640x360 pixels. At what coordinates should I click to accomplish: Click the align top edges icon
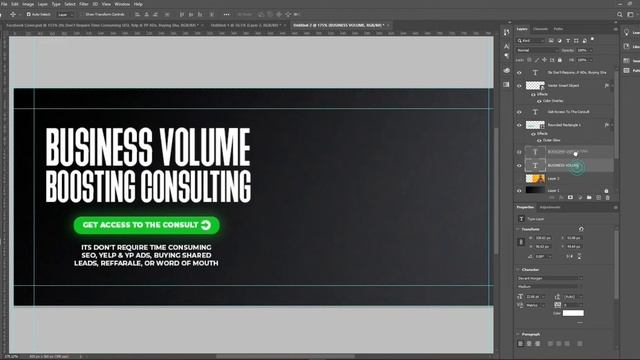pyautogui.click(x=182, y=14)
